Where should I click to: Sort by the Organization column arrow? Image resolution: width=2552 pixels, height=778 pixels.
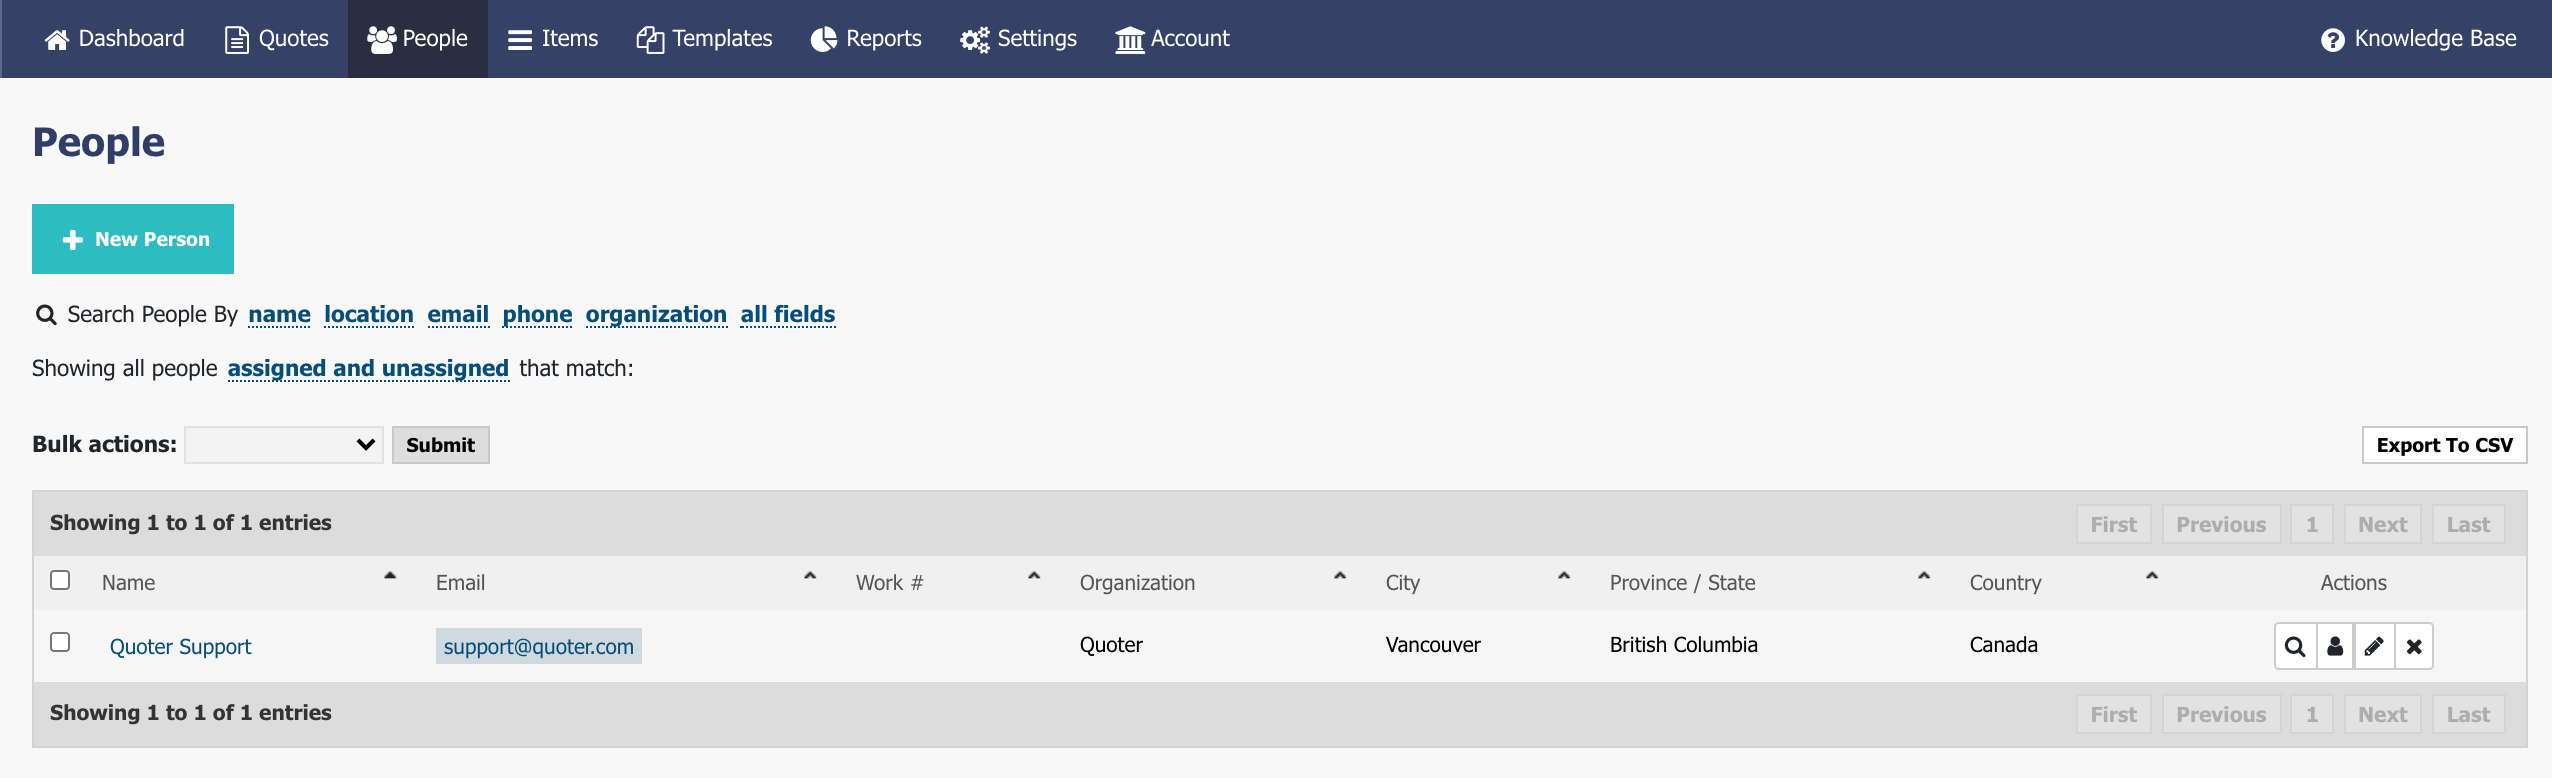click(1340, 577)
